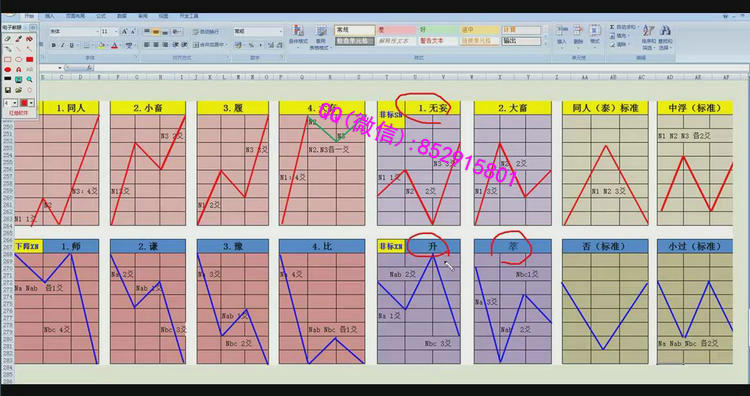Select the magnifier tool in annotation panel
The width and height of the screenshot is (750, 396).
[x=30, y=79]
